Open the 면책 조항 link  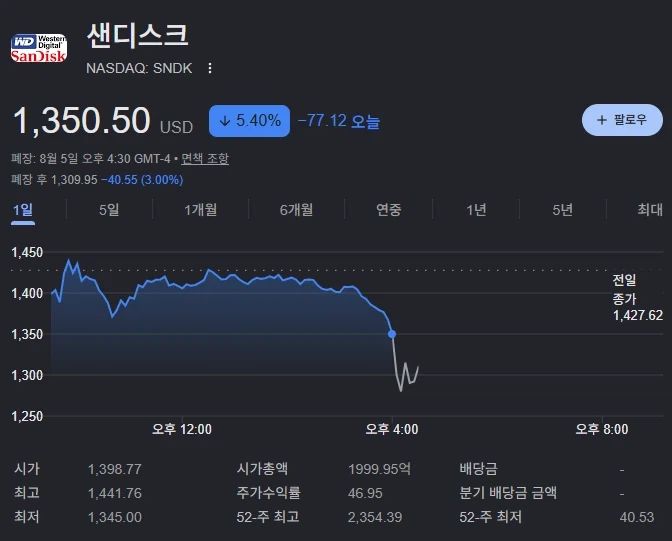(205, 159)
